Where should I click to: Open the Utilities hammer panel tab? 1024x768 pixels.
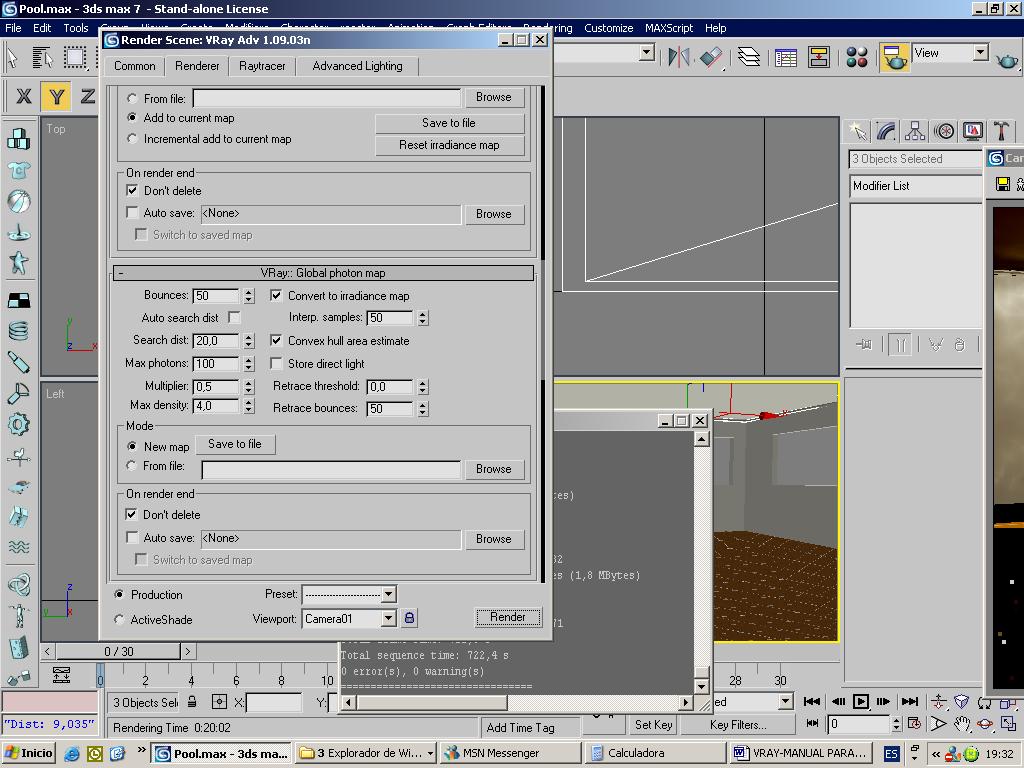pyautogui.click(x=1001, y=131)
